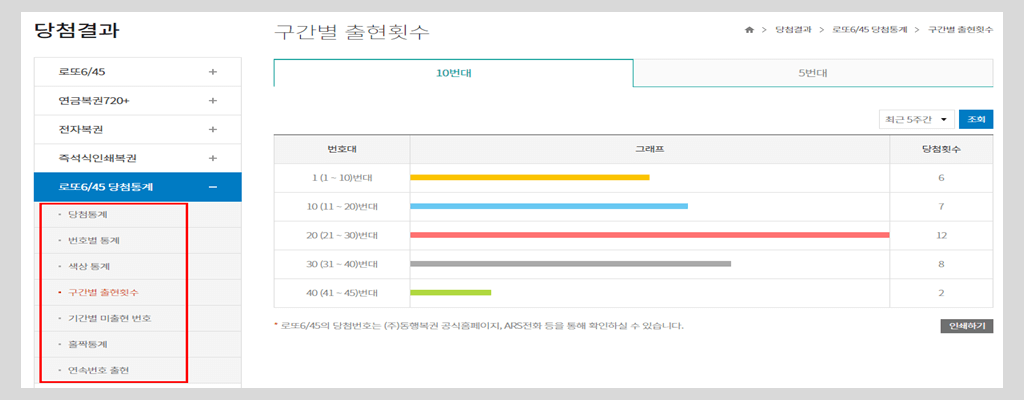Click the row label 10 (11 ~ 20)번대
The height and width of the screenshot is (400, 1024).
point(342,207)
